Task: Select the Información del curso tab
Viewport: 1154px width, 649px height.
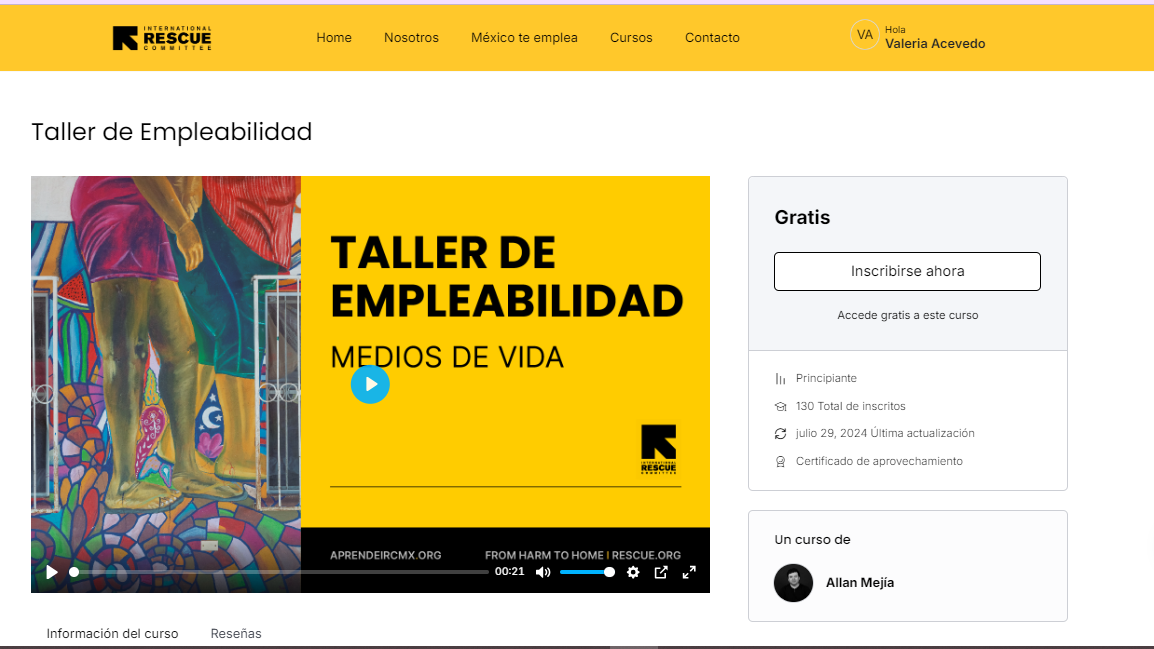Action: click(112, 633)
